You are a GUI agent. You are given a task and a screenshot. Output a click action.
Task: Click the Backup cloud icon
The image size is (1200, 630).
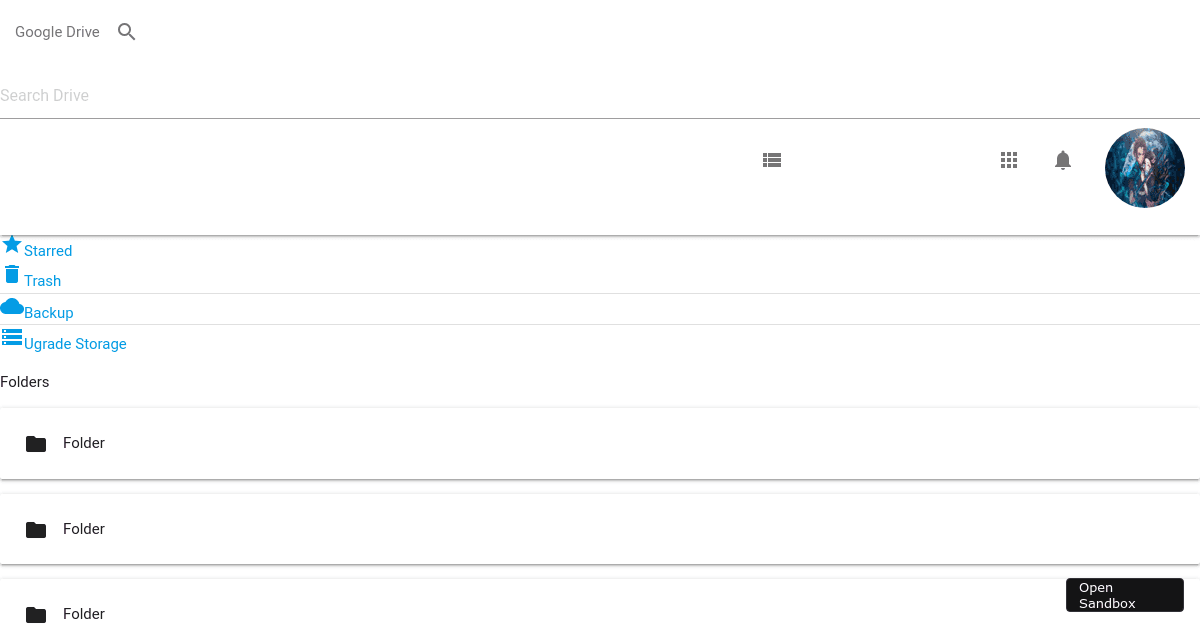[x=10, y=306]
